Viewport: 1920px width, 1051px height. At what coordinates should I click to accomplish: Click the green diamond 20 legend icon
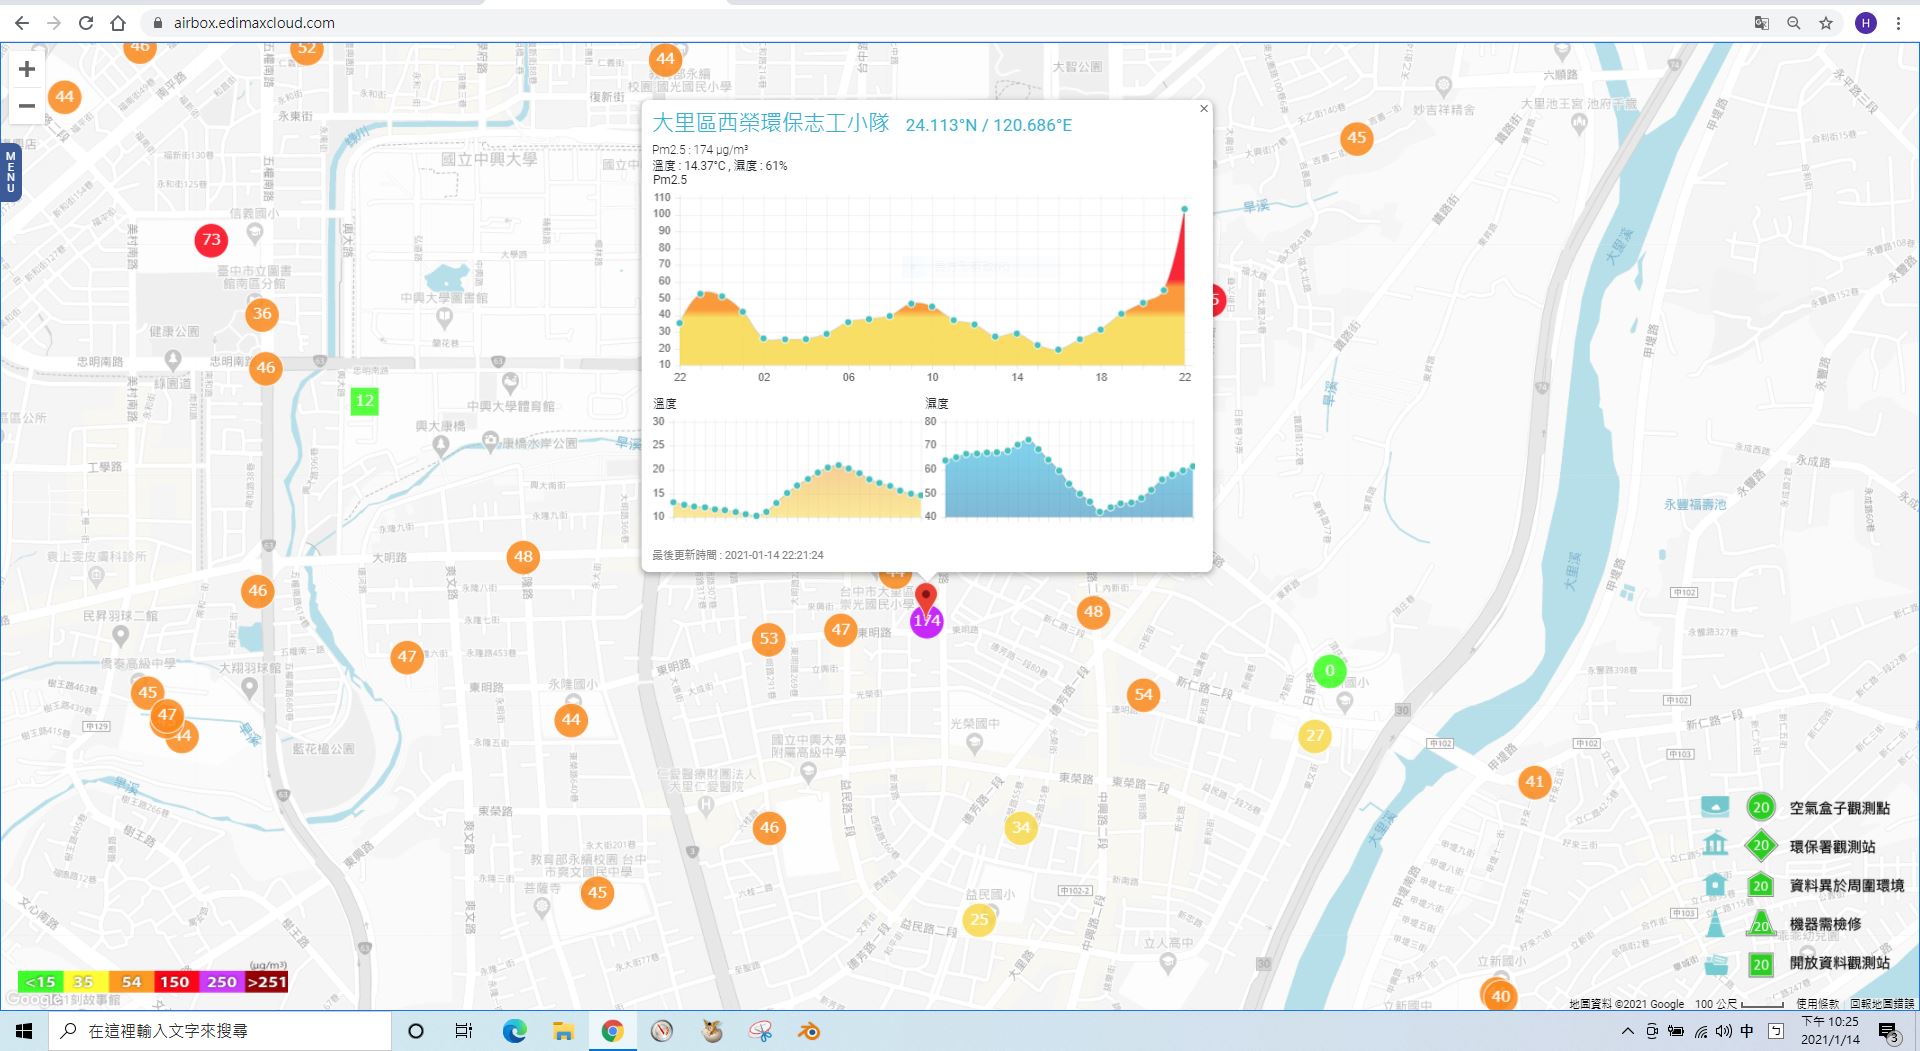[1761, 846]
